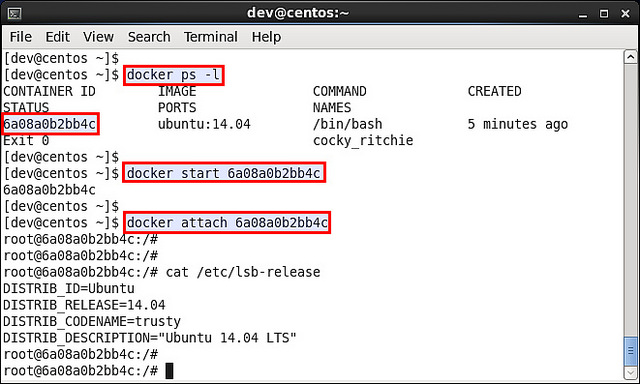Click the highlighted container ID 6a08a0b2bb4c
The height and width of the screenshot is (384, 640).
50,124
